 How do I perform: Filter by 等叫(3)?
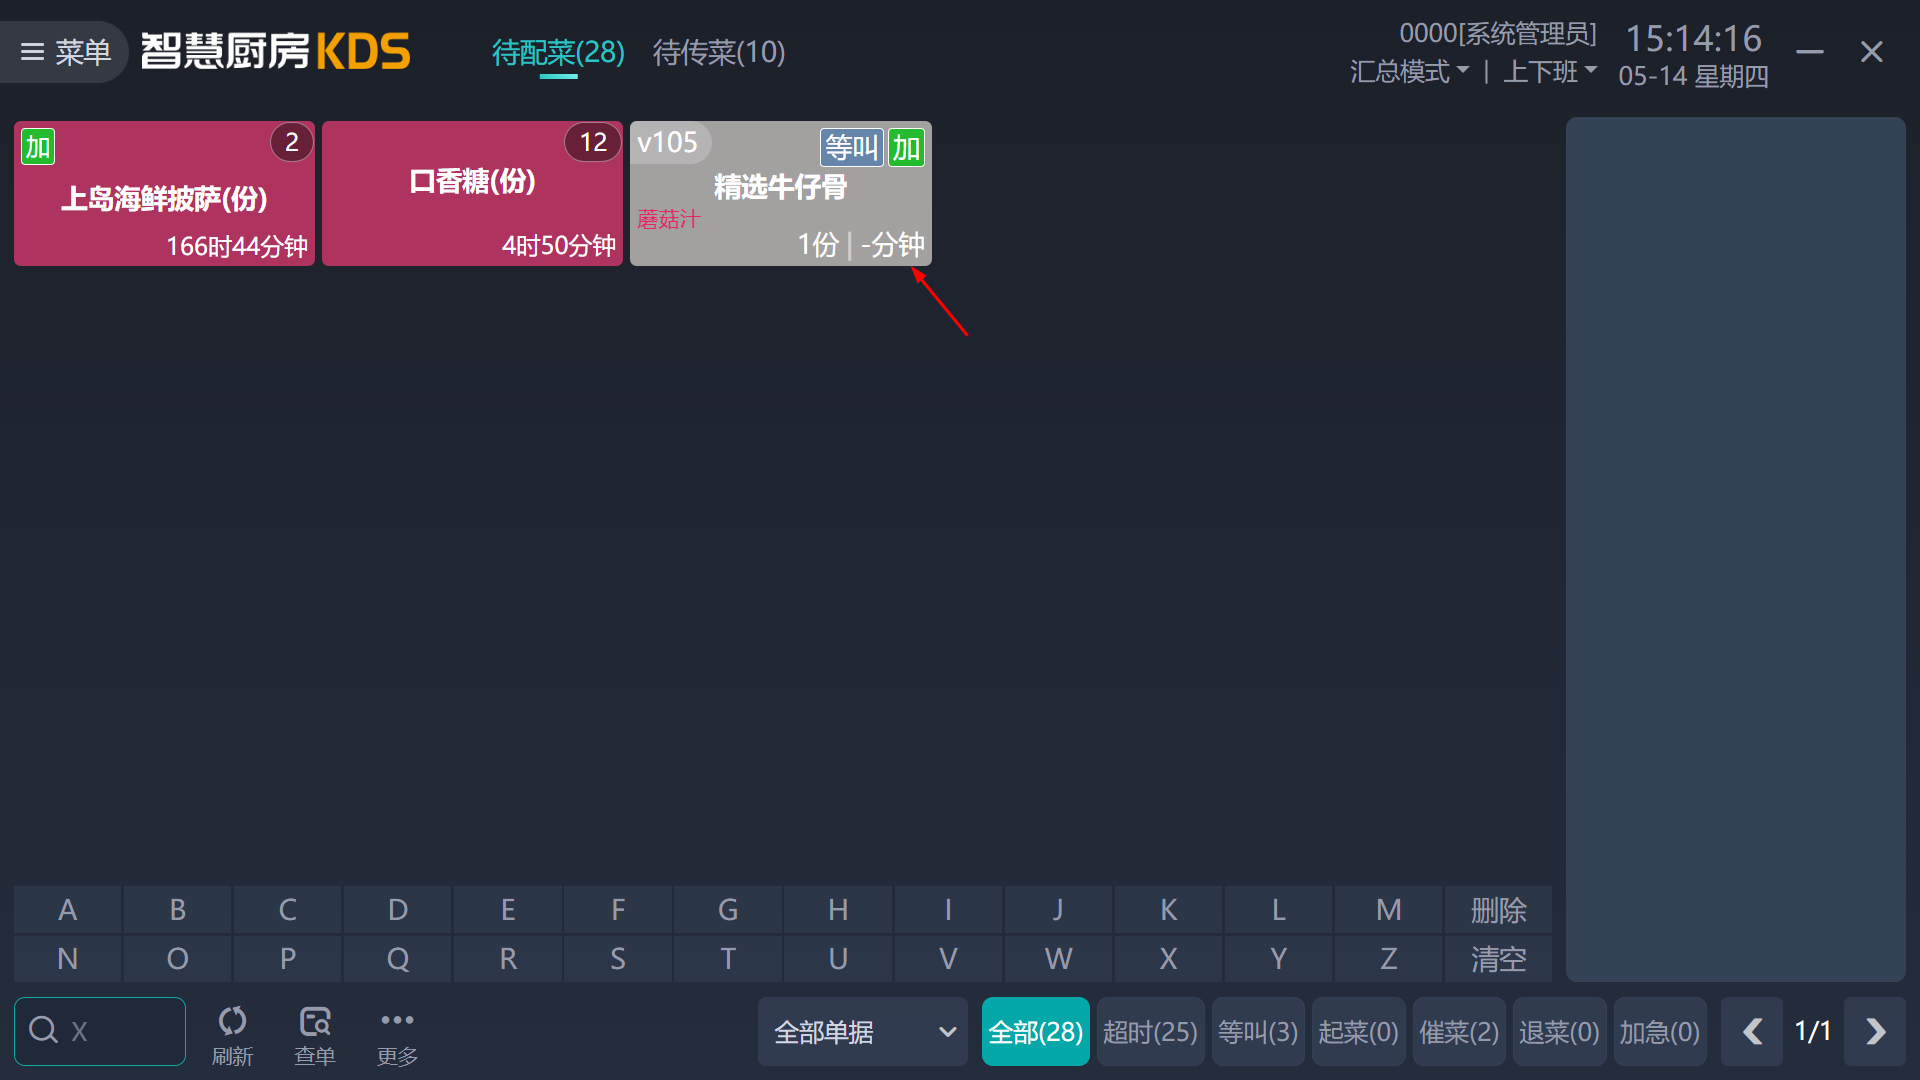tap(1258, 1031)
